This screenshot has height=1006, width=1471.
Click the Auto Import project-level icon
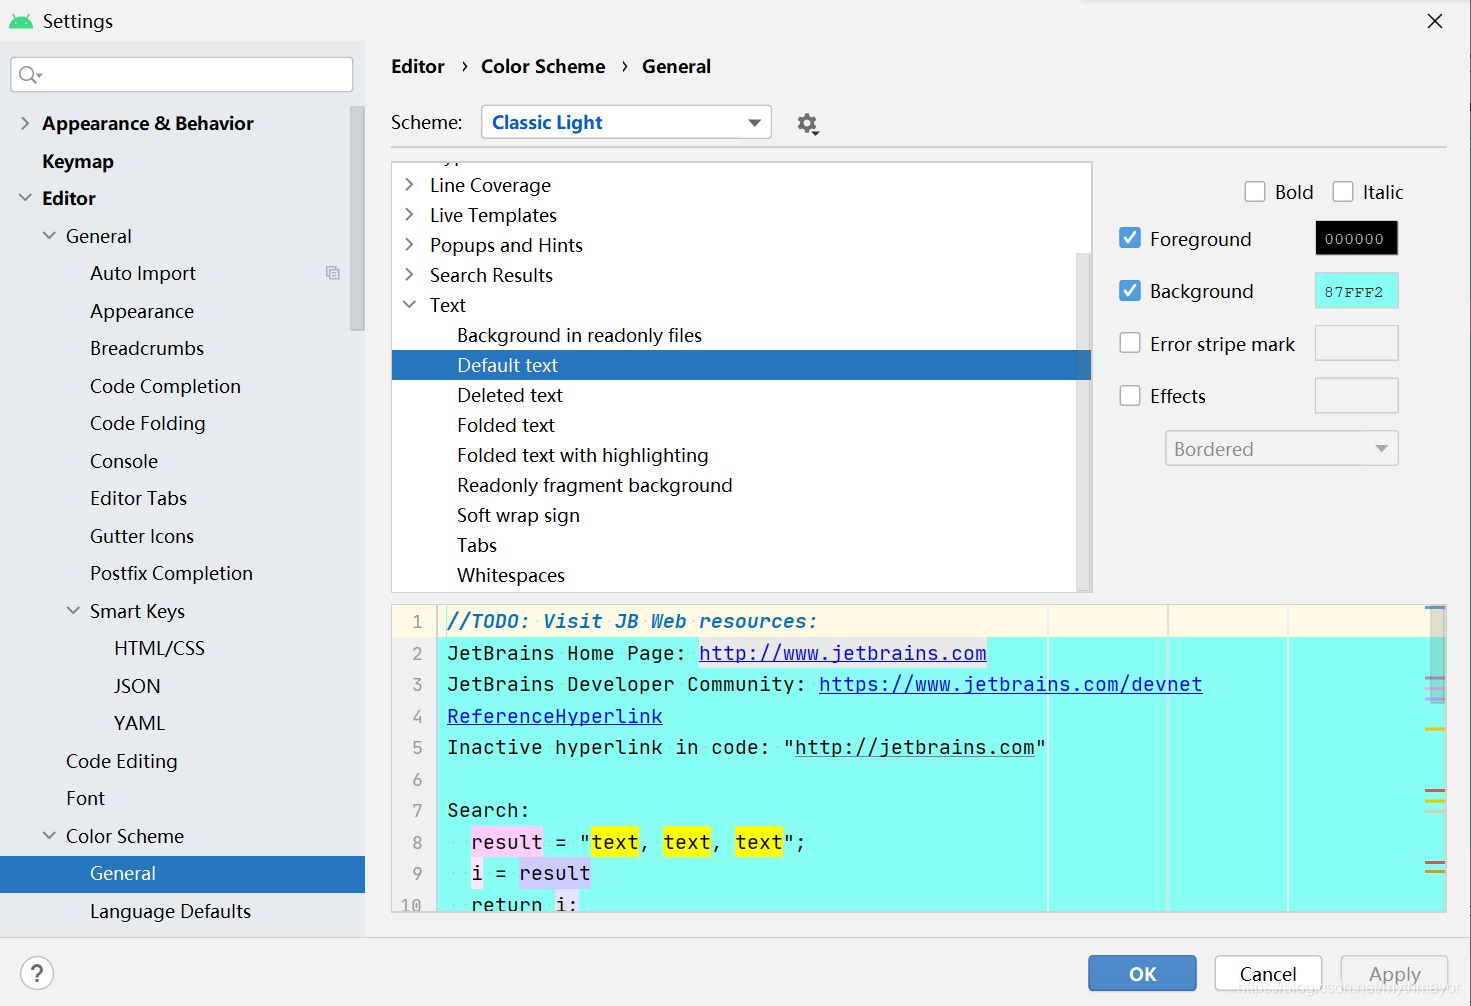pos(333,273)
